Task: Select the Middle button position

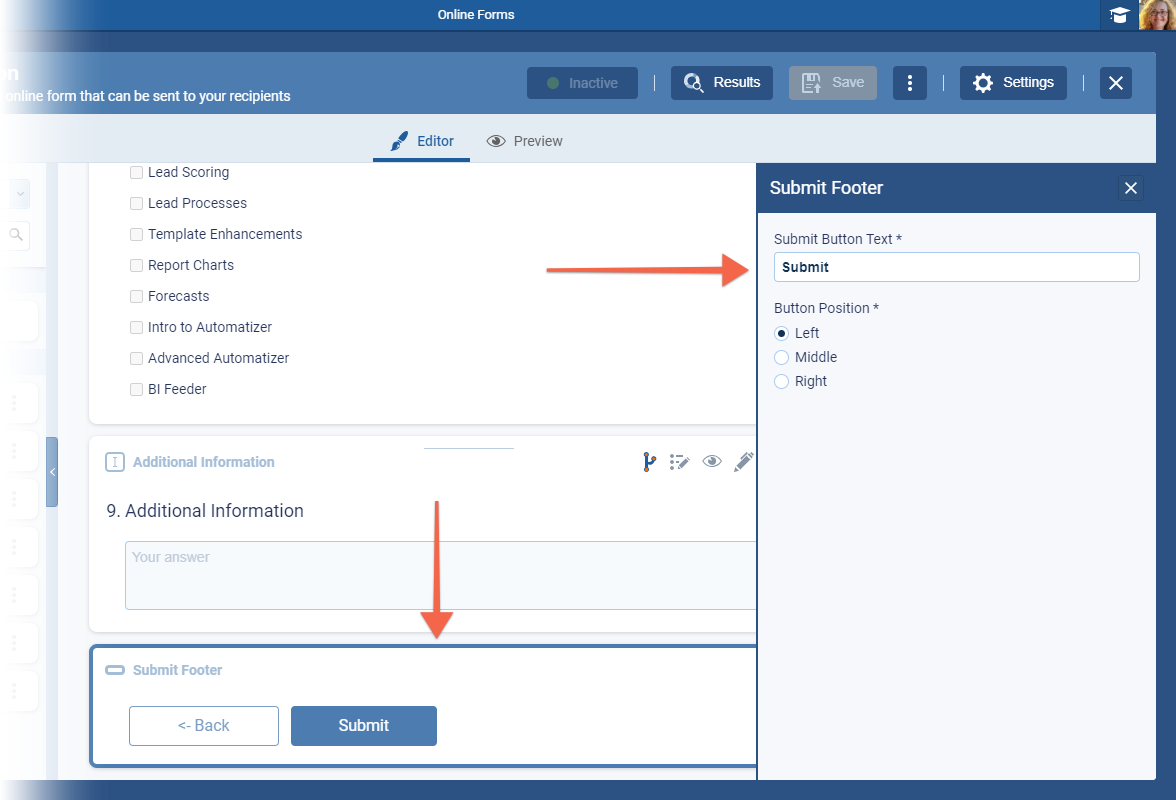Action: [x=782, y=357]
